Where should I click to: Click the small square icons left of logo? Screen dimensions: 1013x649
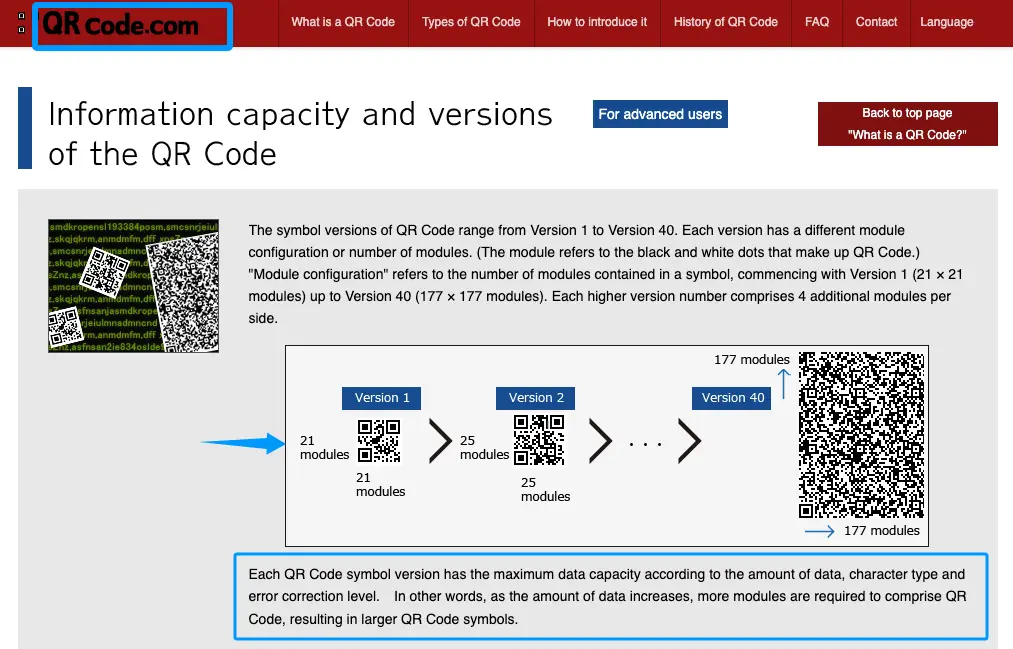click(21, 23)
